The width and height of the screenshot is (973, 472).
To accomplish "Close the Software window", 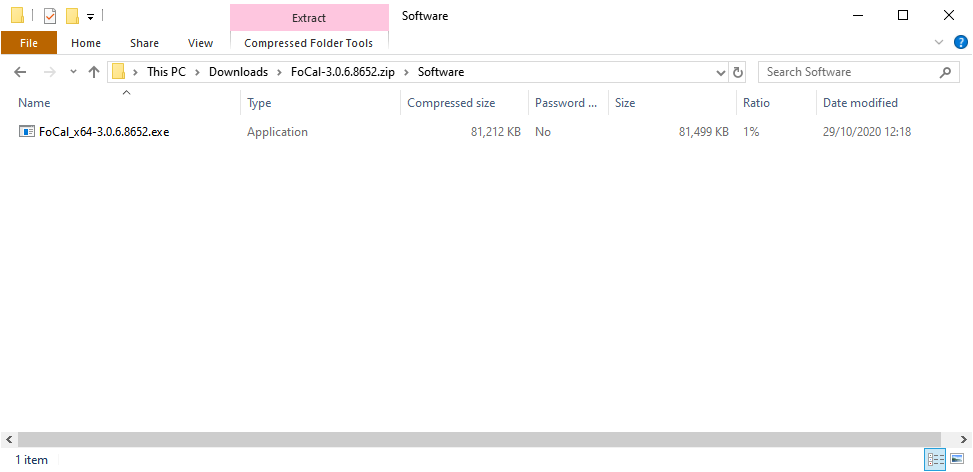I will pos(949,16).
